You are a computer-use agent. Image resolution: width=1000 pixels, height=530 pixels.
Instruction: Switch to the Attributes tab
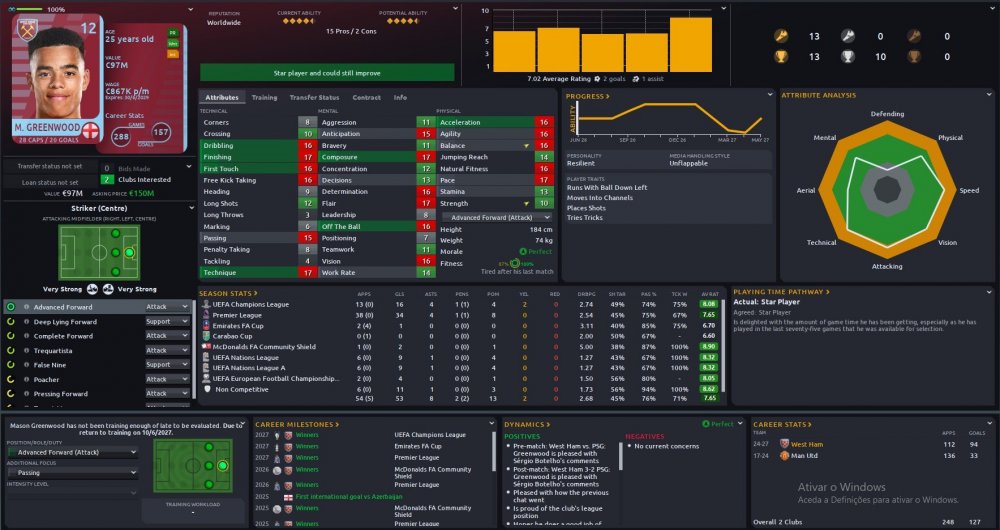222,98
